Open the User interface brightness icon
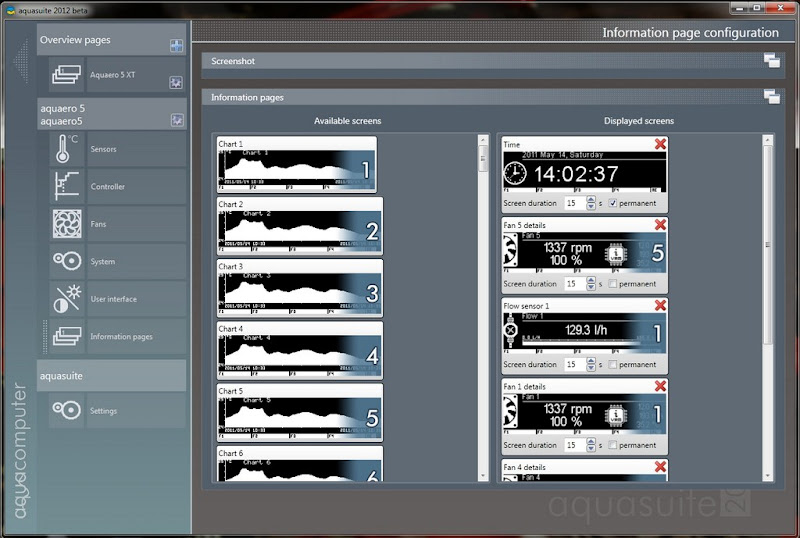 67,299
